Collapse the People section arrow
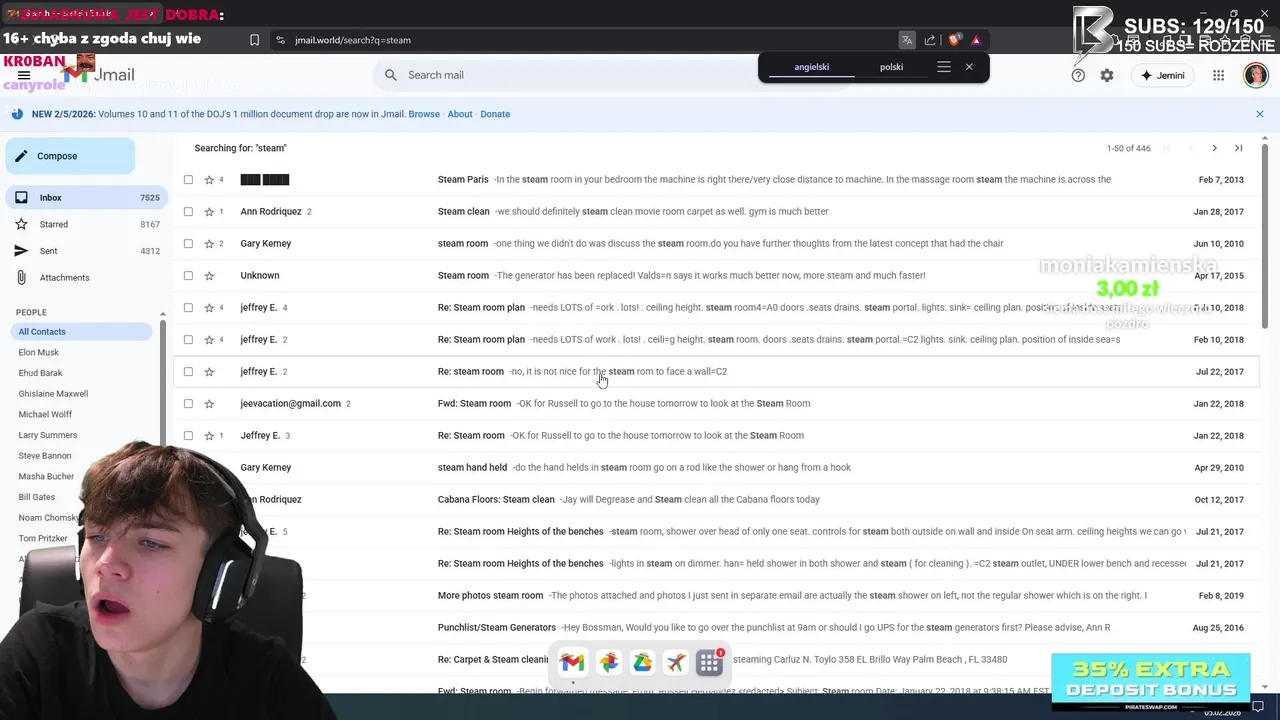The height and width of the screenshot is (720, 1280). coord(162,314)
